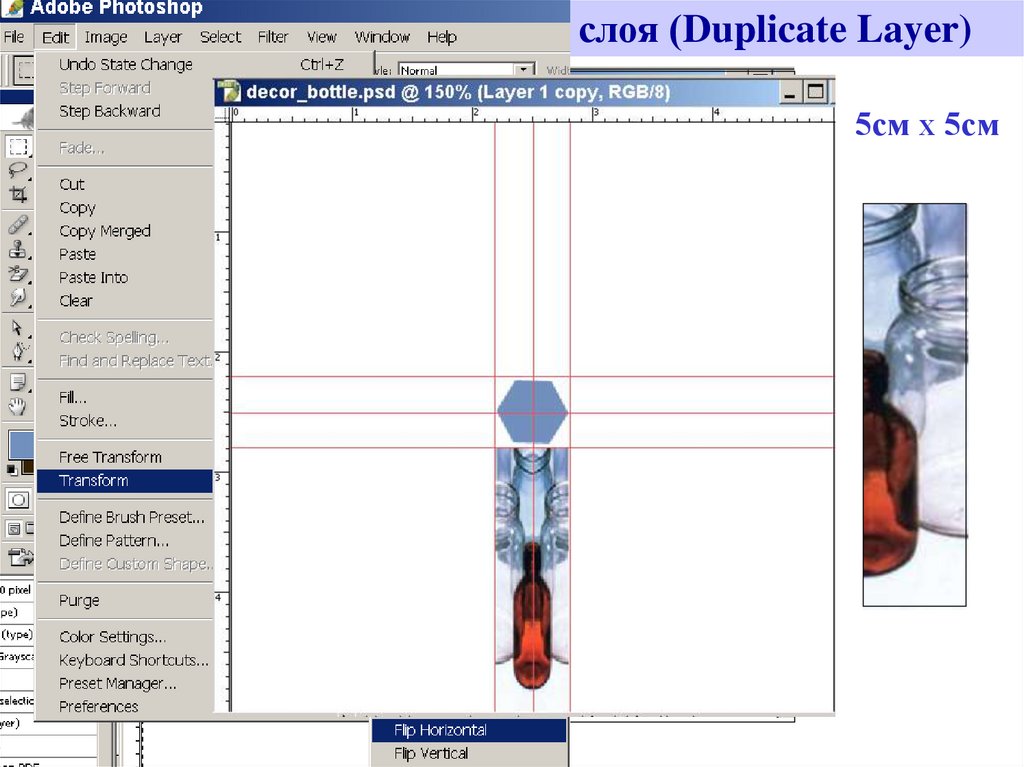Choose Clear in Edit menu
Viewport: 1024px width, 767px height.
tap(125, 301)
